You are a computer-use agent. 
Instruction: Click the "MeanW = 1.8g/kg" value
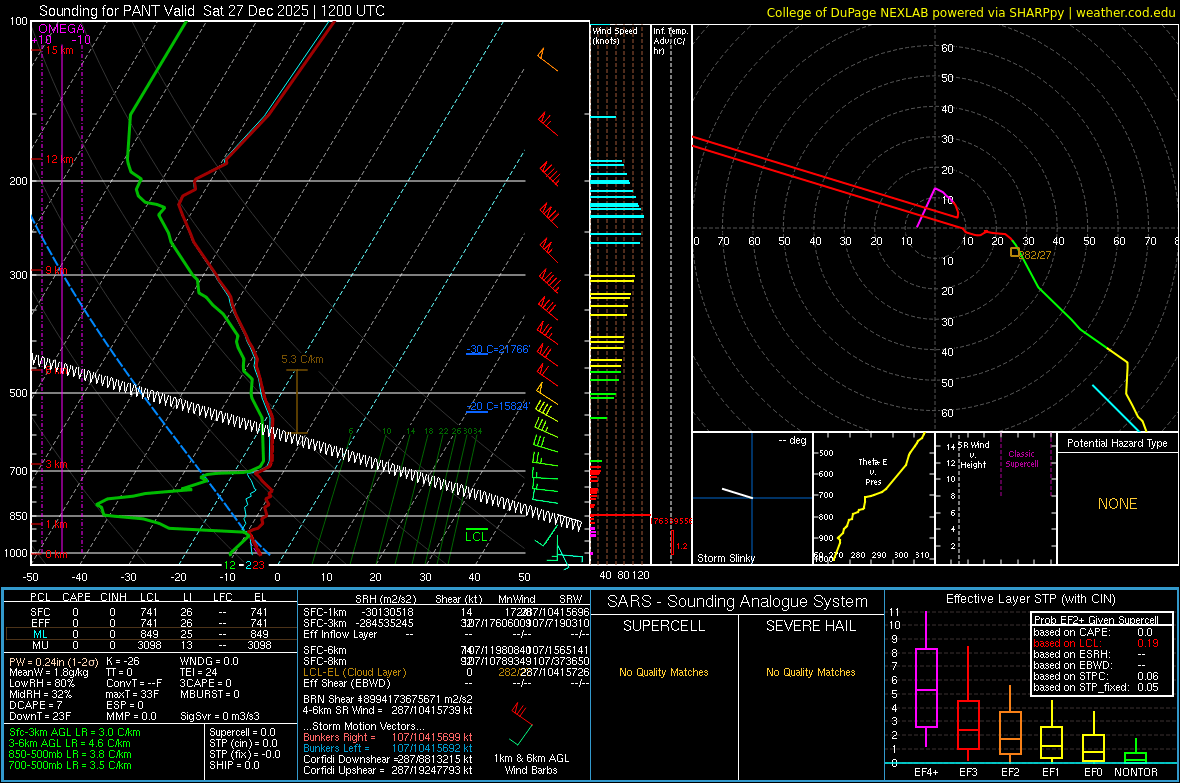[49, 672]
